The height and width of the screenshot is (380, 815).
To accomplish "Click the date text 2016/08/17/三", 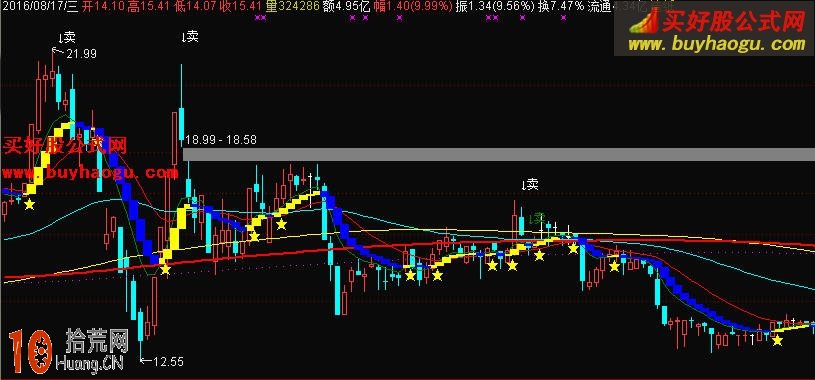I will (x=40, y=7).
